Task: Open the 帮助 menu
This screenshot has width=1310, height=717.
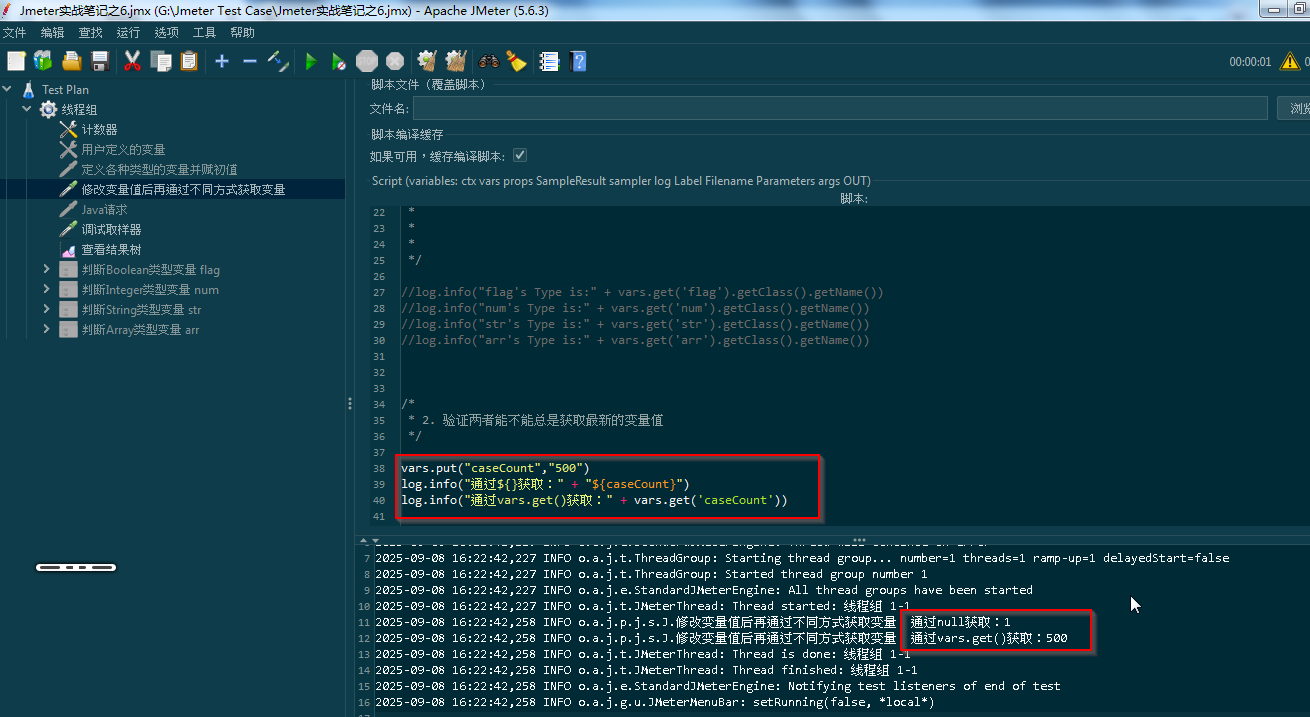Action: coord(242,33)
